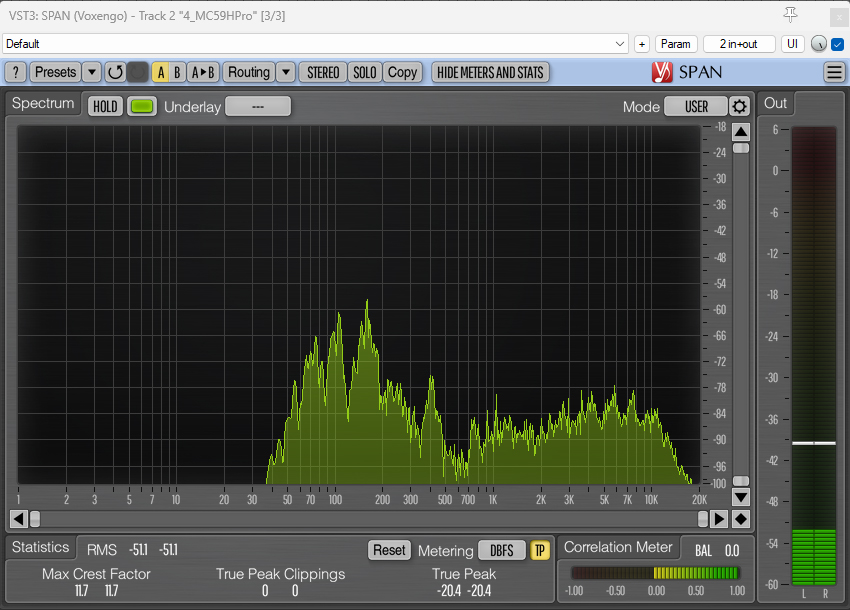The height and width of the screenshot is (610, 850).
Task: Open the hamburger settings menu
Action: 834,72
